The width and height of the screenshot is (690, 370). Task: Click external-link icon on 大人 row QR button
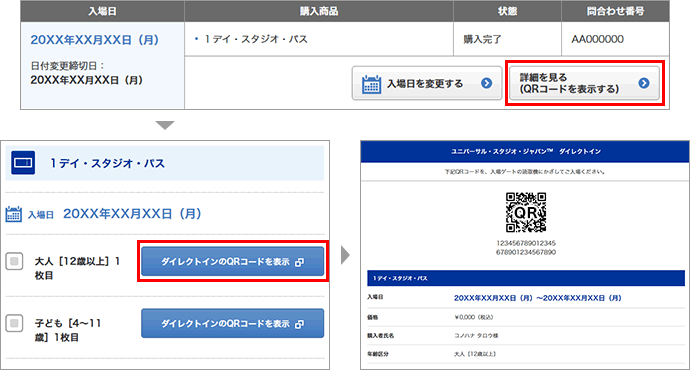tap(299, 262)
